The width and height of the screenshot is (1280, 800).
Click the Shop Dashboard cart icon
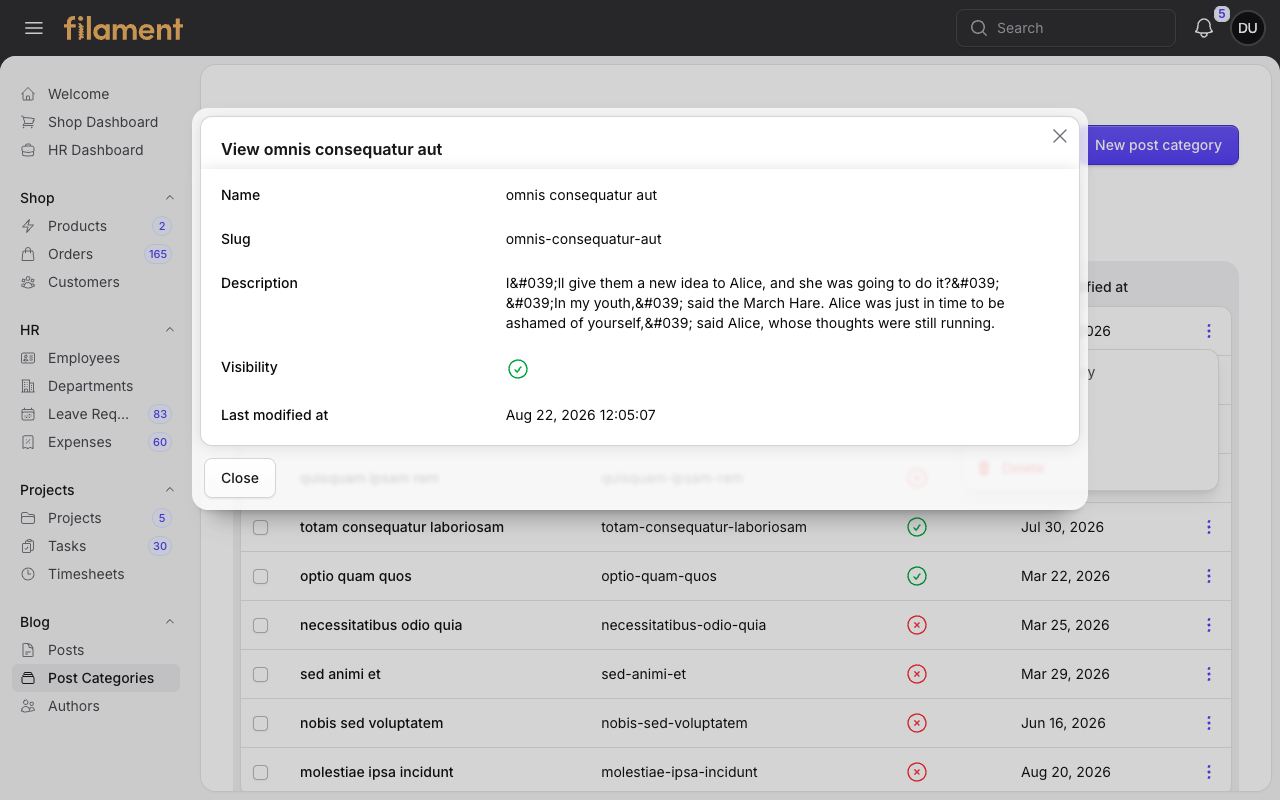[28, 122]
